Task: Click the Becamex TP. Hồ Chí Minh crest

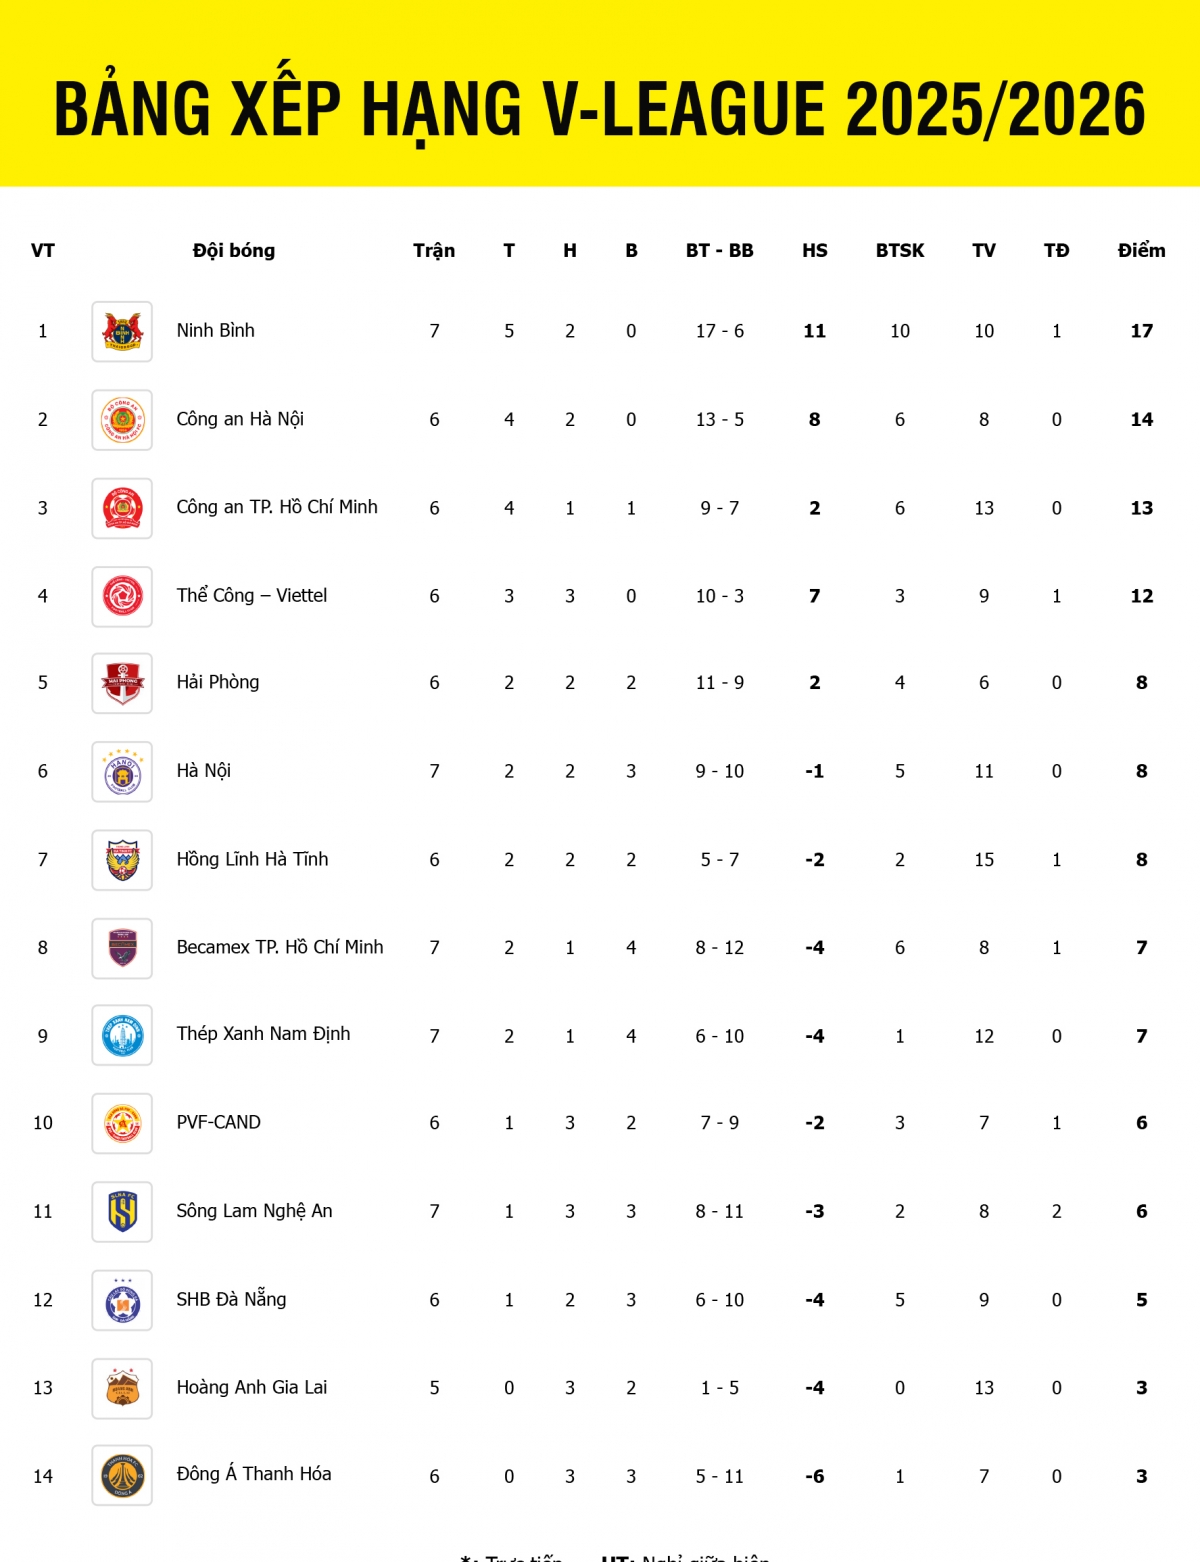Action: (122, 948)
